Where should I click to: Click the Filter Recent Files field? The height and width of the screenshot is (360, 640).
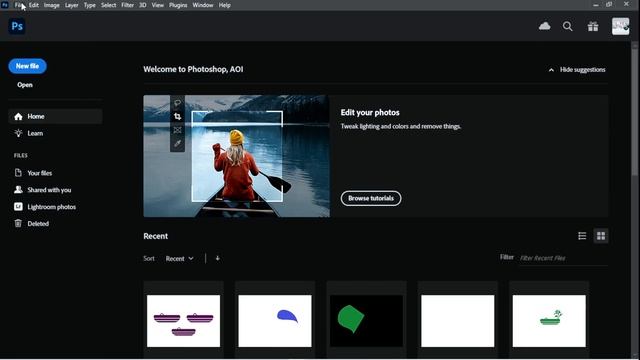click(x=563, y=258)
